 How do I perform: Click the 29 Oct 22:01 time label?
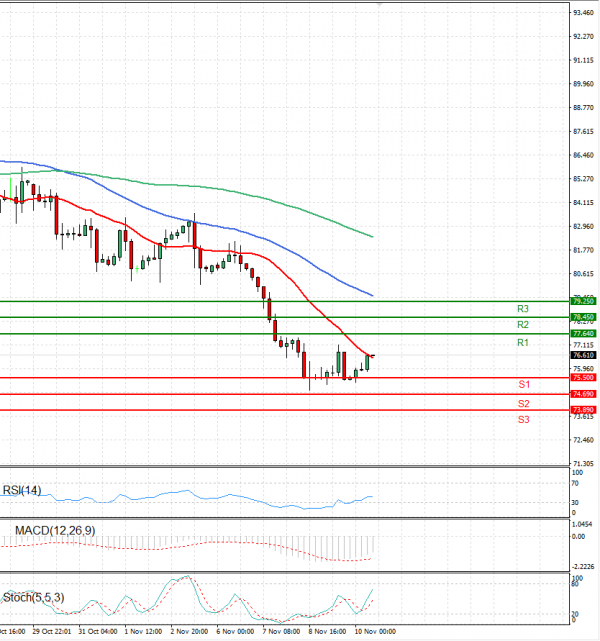(51, 631)
